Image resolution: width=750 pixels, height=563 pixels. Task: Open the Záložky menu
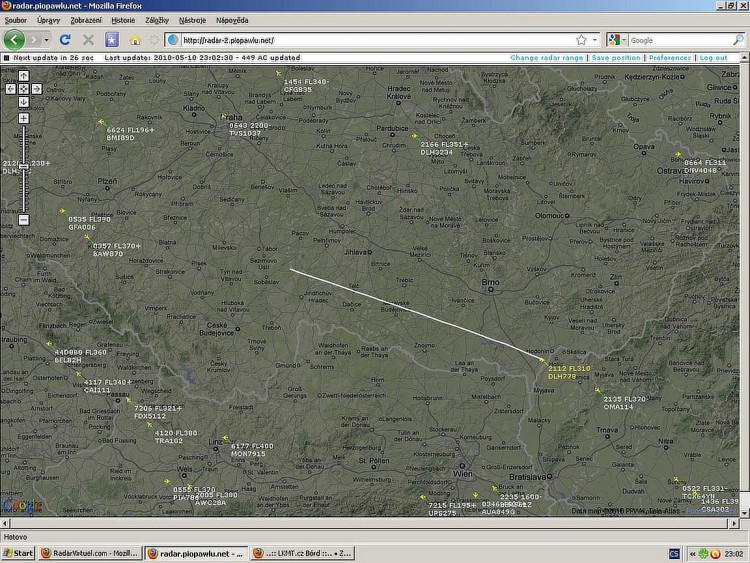click(x=157, y=20)
